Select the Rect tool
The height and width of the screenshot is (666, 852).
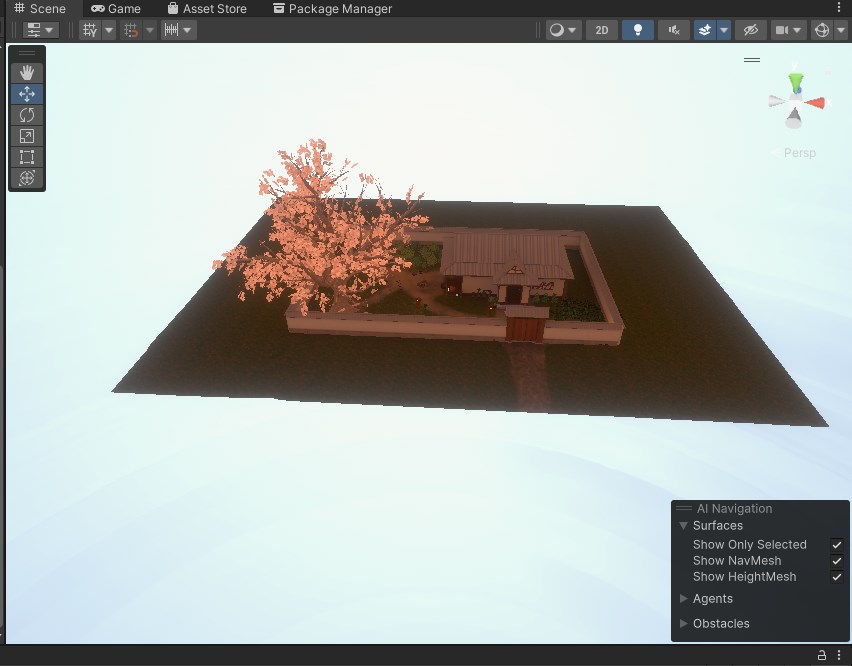tap(27, 157)
